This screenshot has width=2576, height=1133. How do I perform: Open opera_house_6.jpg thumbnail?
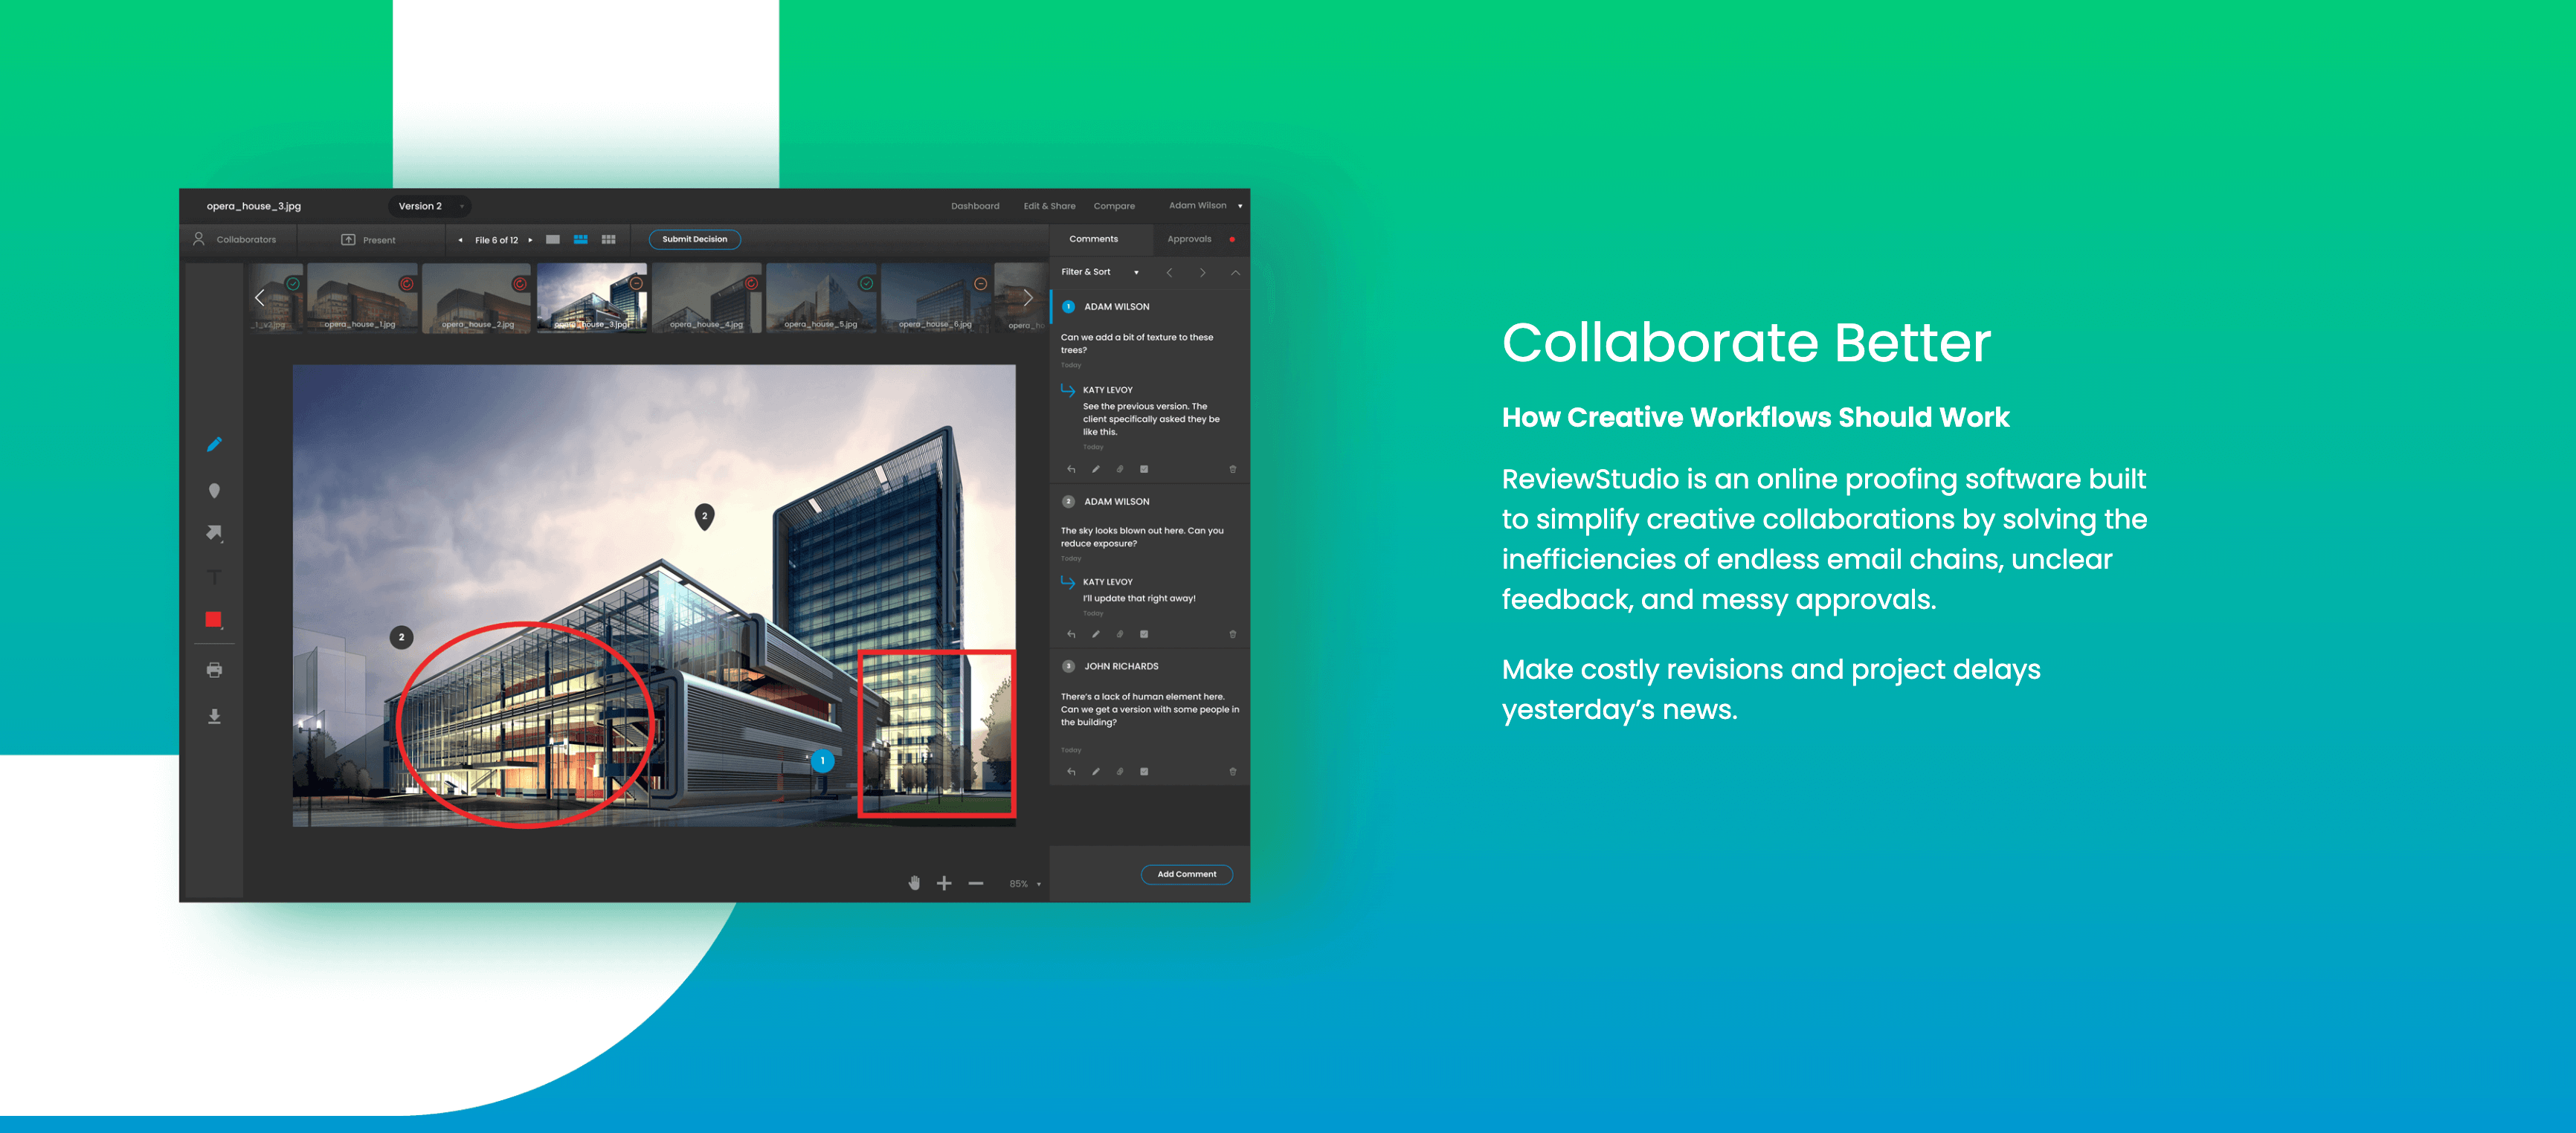(935, 297)
